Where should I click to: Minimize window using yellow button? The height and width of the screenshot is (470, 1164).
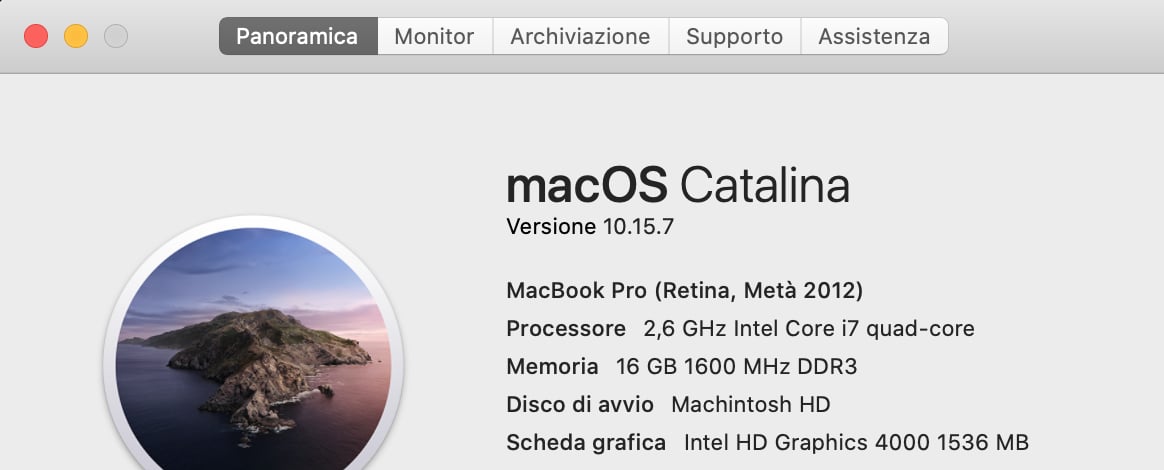(76, 36)
